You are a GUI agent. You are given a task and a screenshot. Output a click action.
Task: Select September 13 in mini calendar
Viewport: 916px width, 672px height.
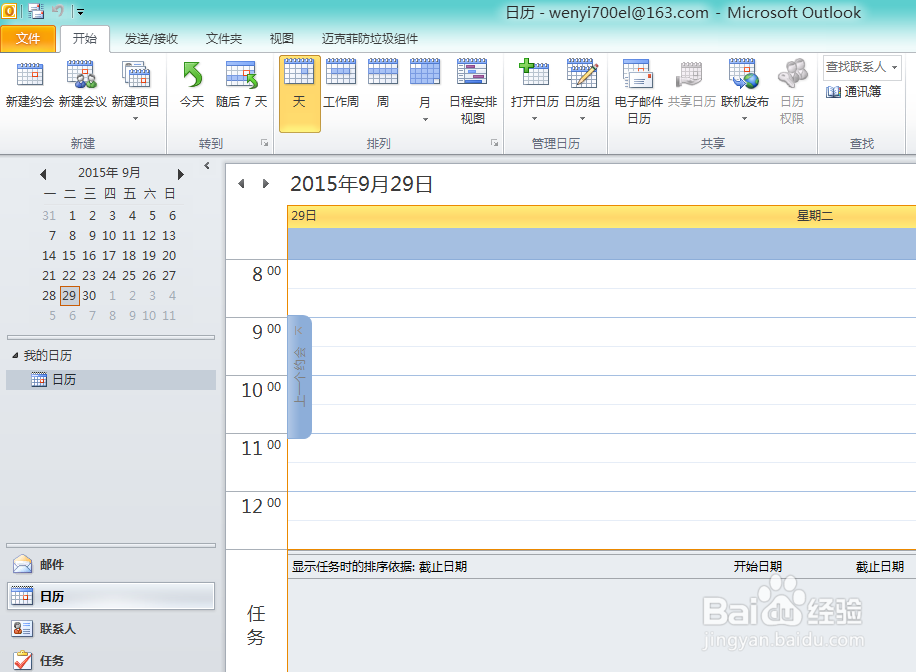click(169, 236)
